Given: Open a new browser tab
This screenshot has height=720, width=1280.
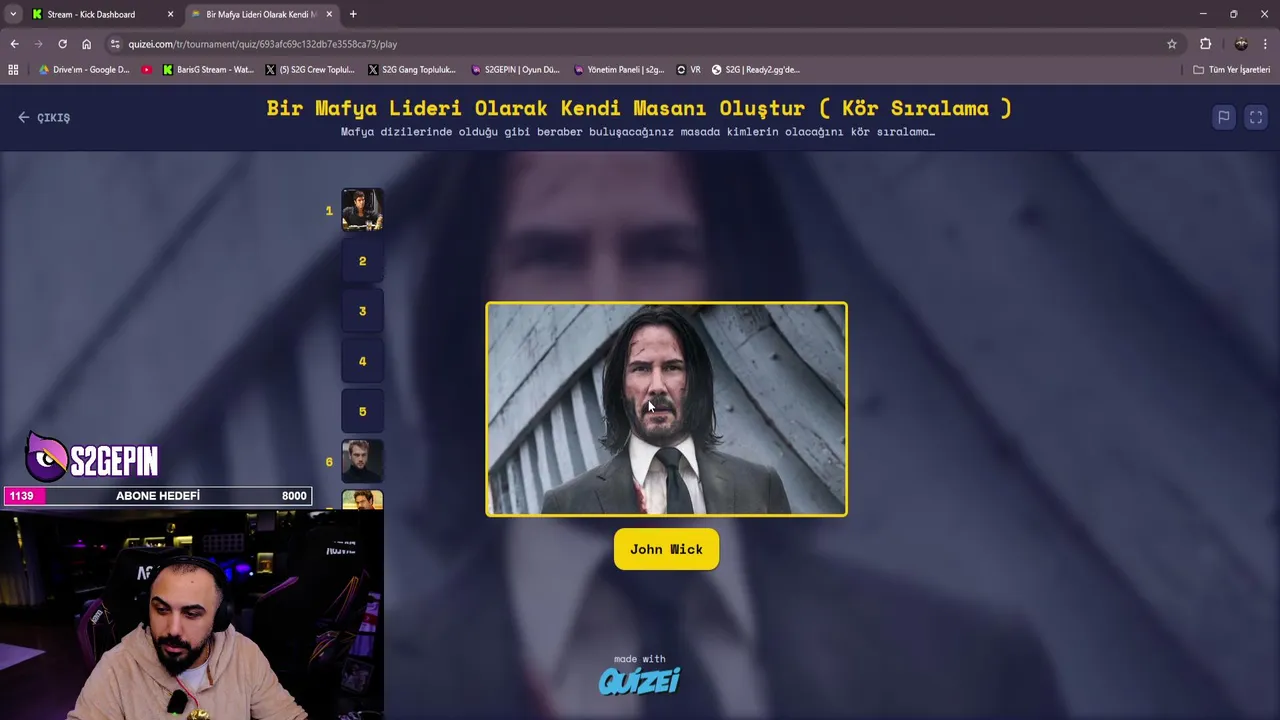Looking at the screenshot, I should coord(353,14).
